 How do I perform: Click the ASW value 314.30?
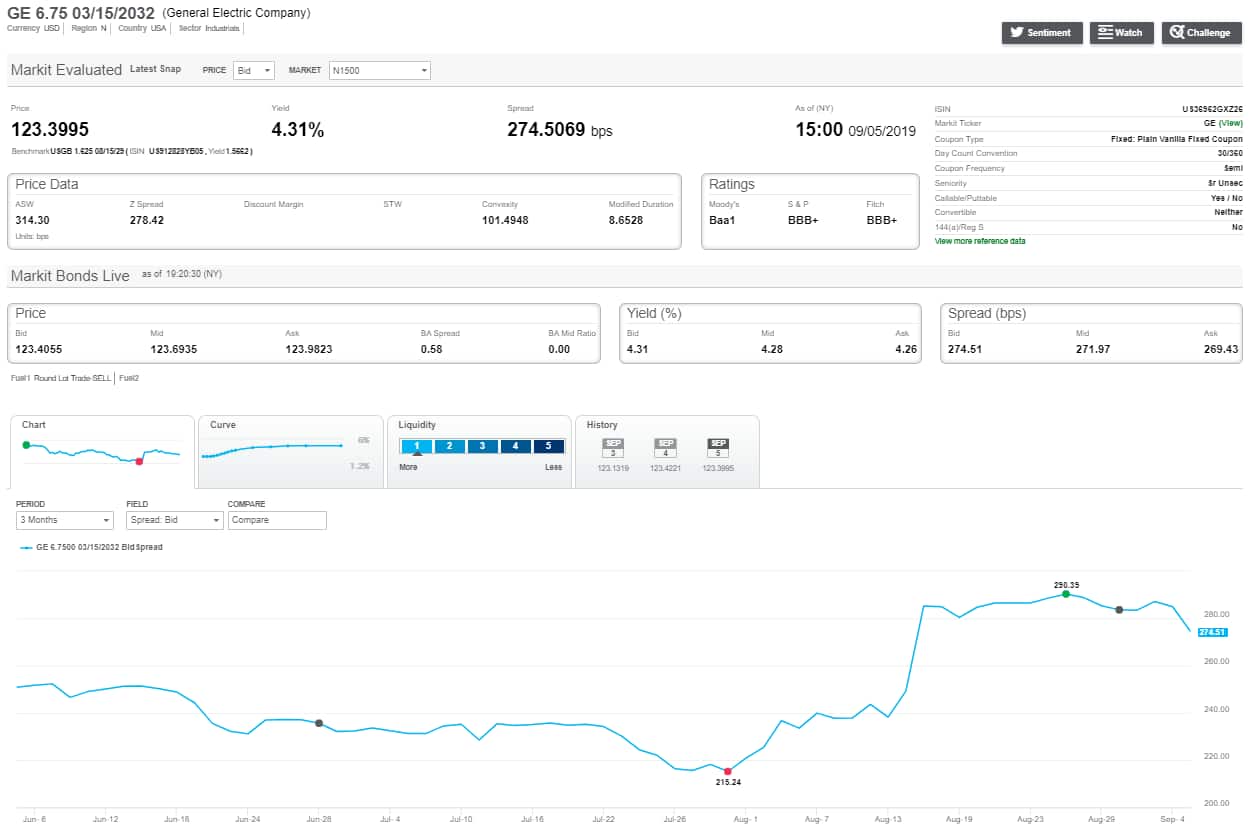32,220
